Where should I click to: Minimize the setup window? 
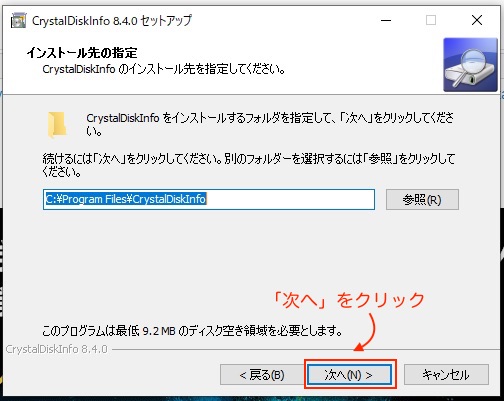point(386,20)
